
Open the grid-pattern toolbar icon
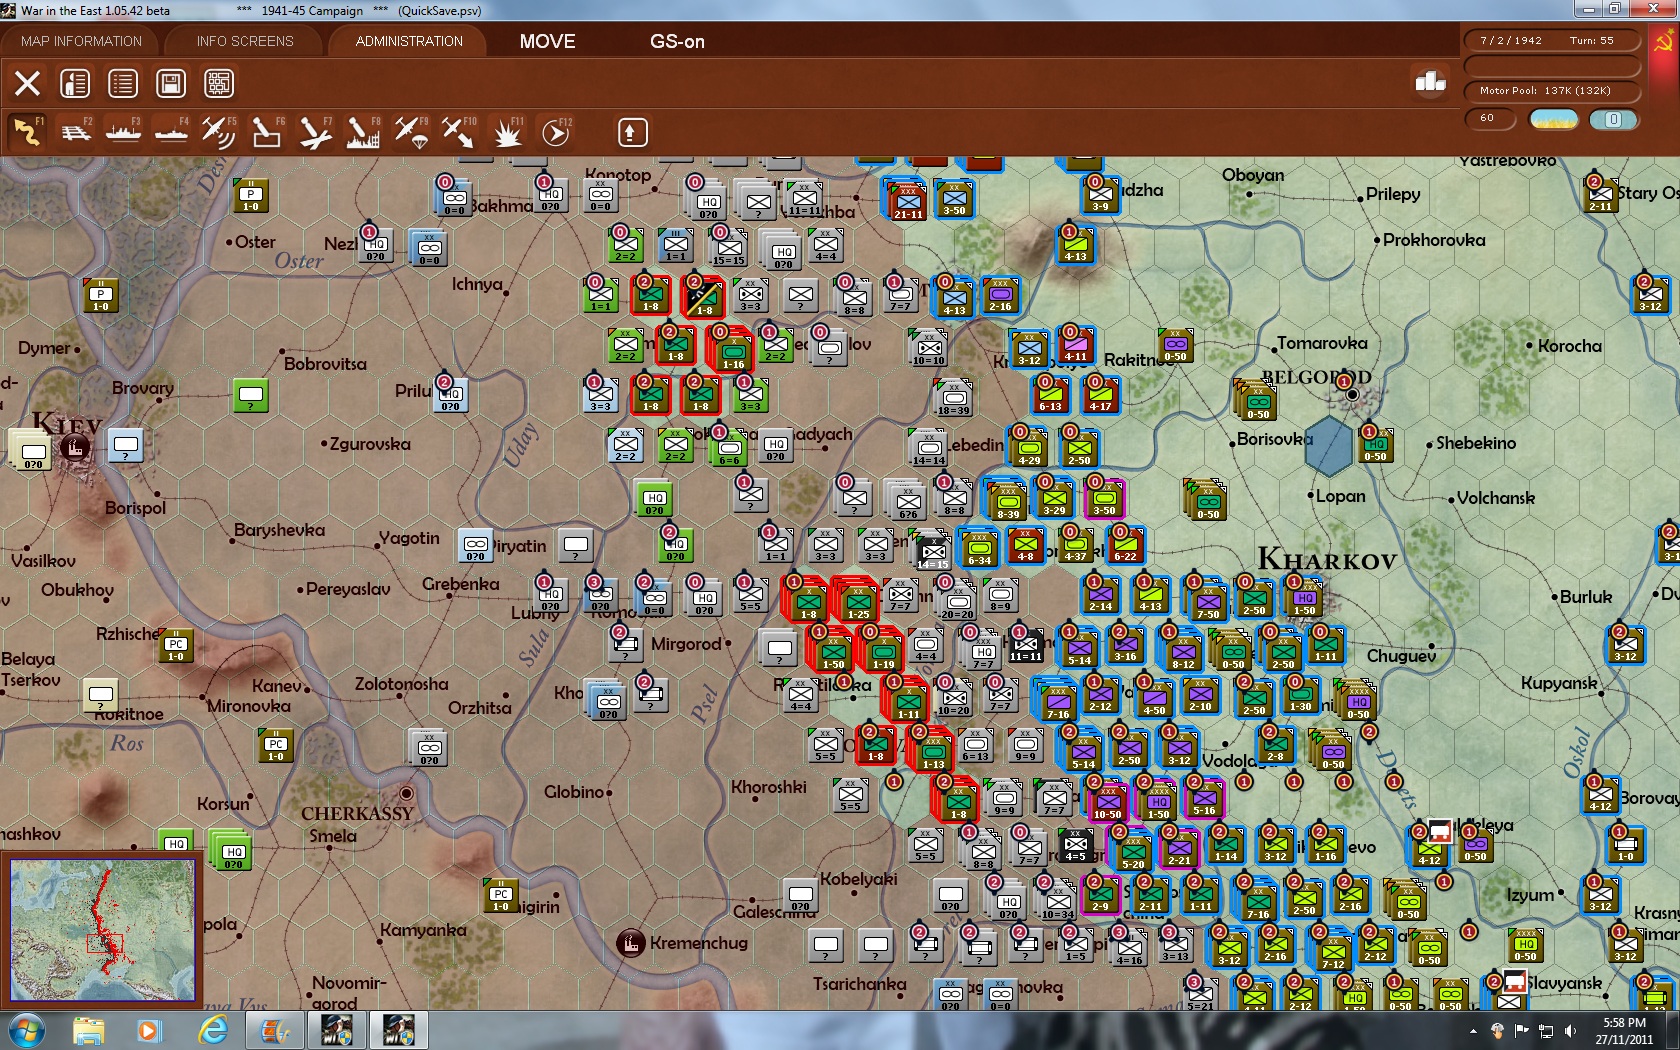(219, 83)
